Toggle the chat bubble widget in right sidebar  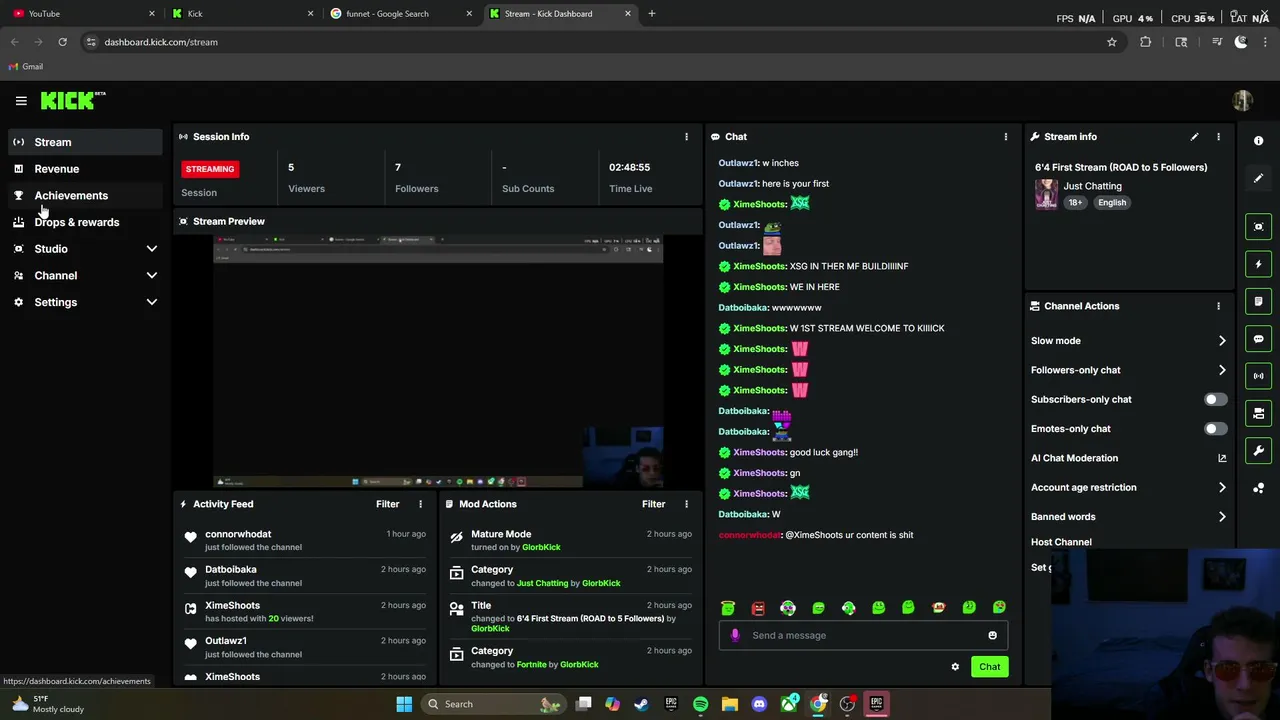tap(1258, 339)
